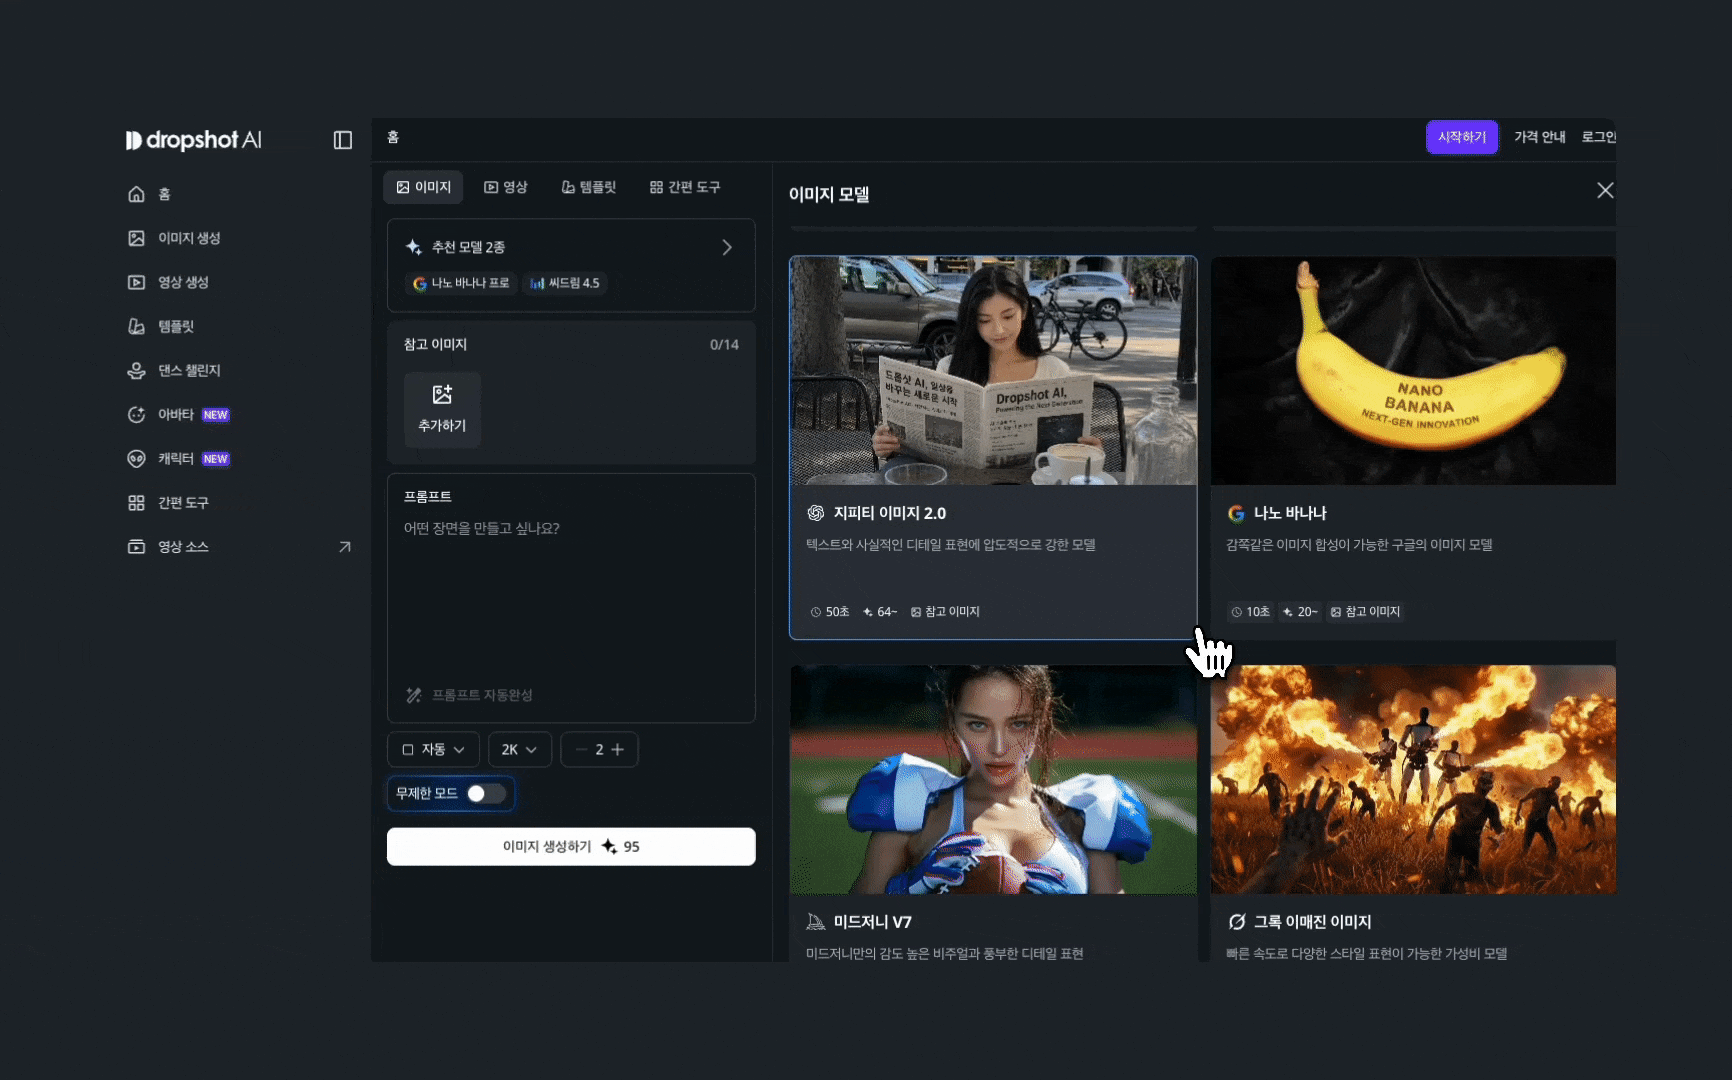
Task: Click the 참고 이미지 section heading
Action: pos(435,344)
